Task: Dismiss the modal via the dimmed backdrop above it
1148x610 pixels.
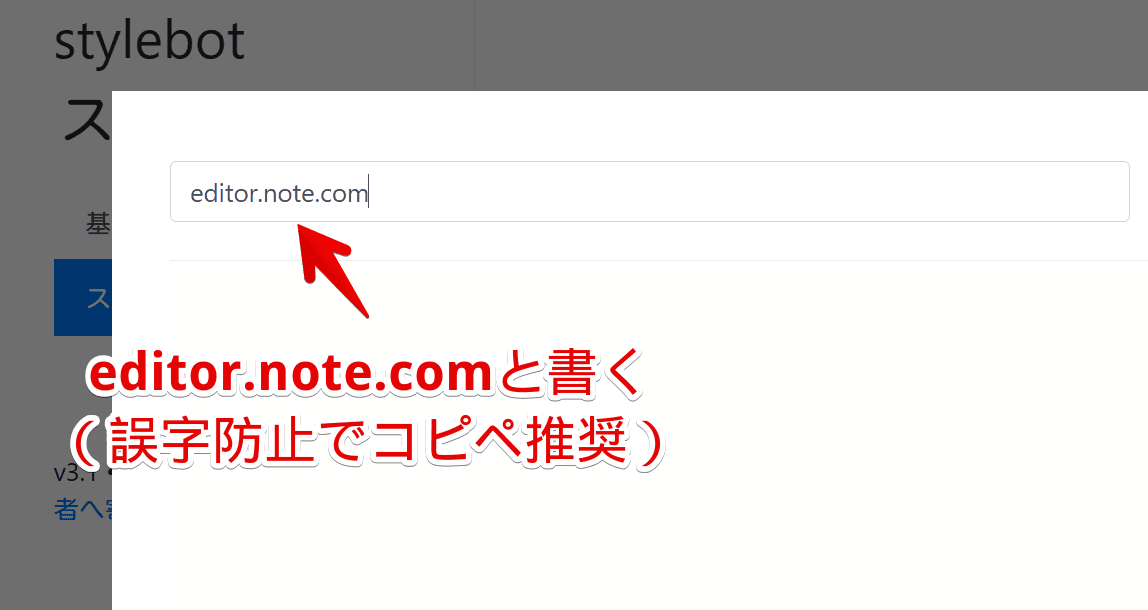Action: pos(805,44)
